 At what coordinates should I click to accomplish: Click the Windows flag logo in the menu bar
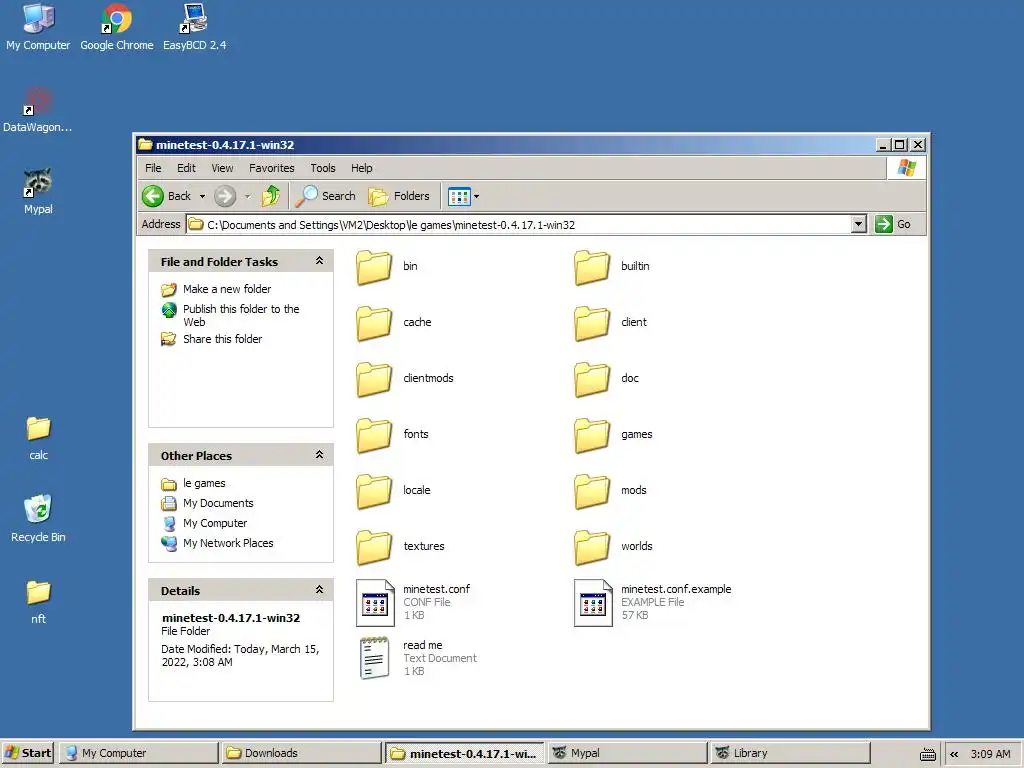[x=906, y=168]
